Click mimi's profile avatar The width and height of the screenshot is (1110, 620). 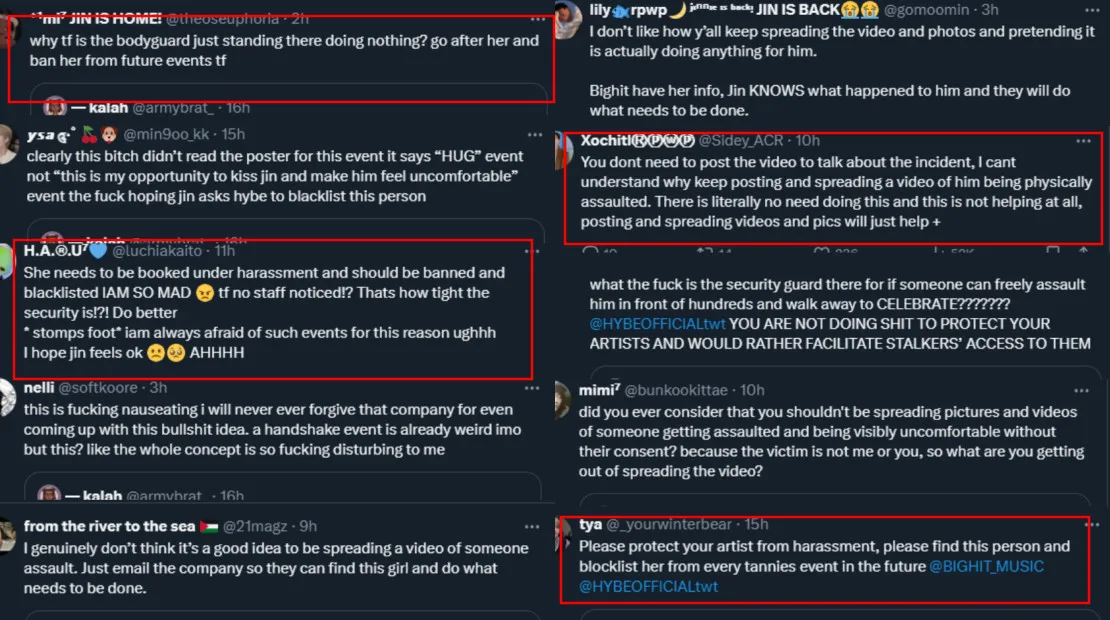tap(563, 399)
